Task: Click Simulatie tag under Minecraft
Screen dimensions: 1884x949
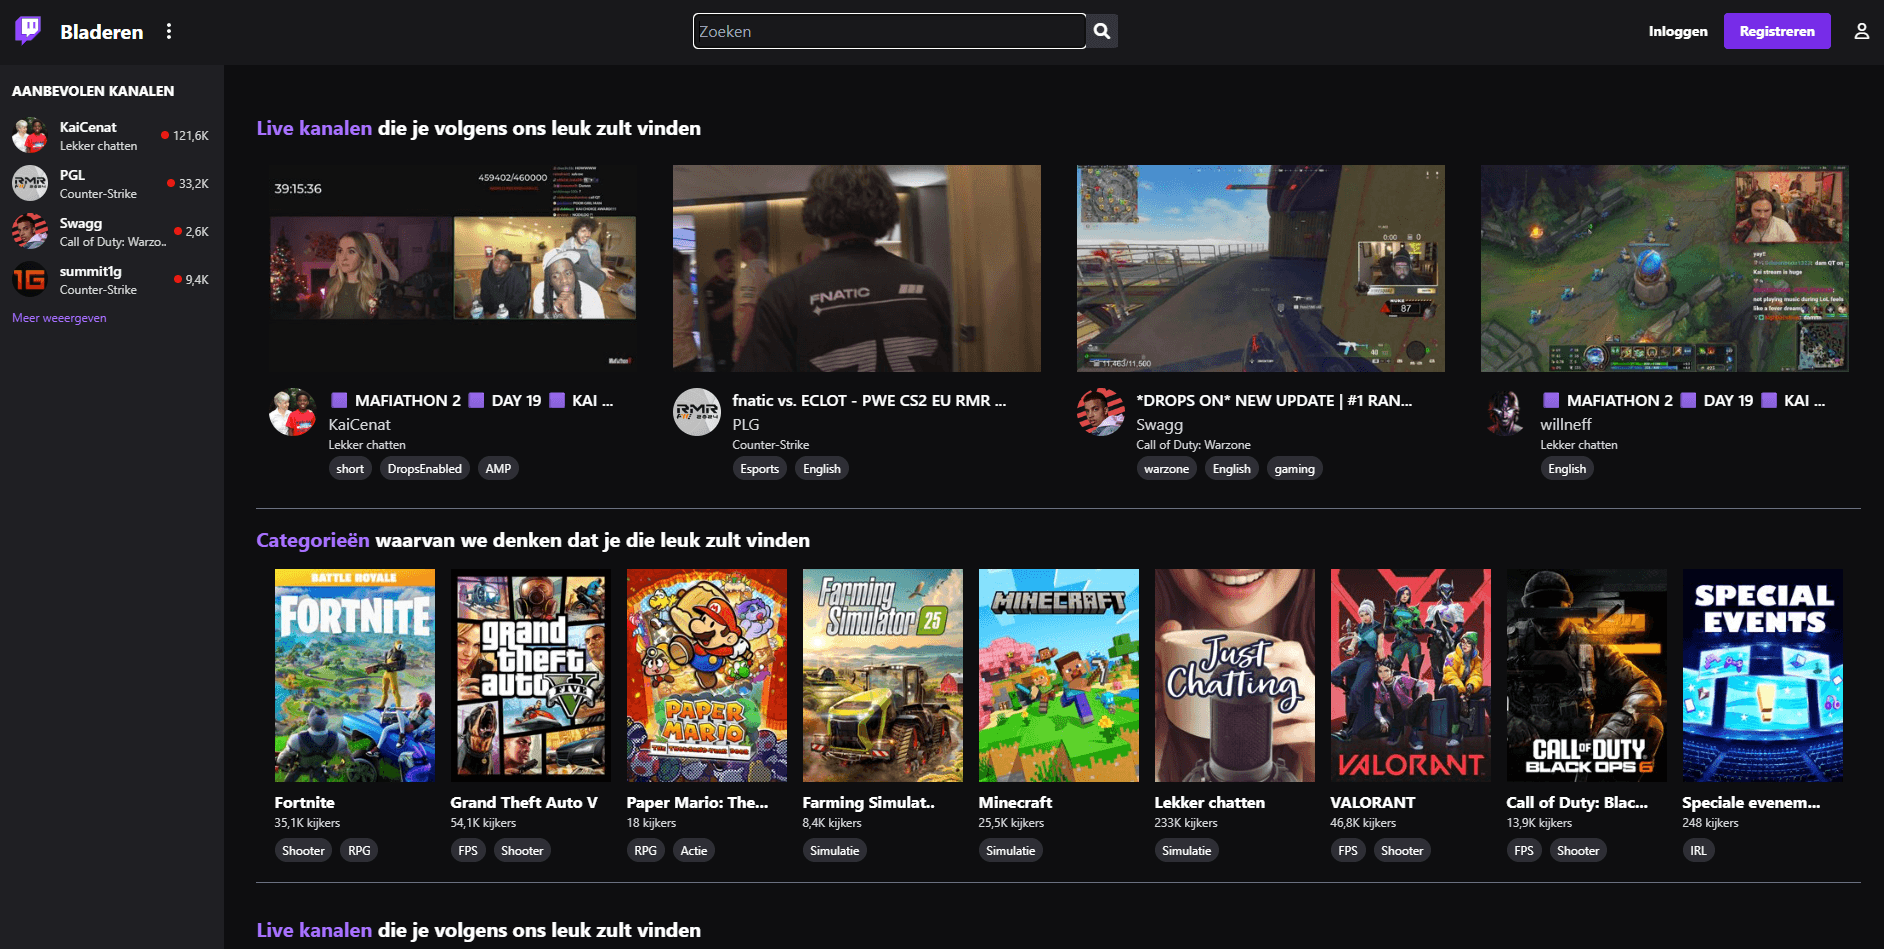Action: [1011, 851]
